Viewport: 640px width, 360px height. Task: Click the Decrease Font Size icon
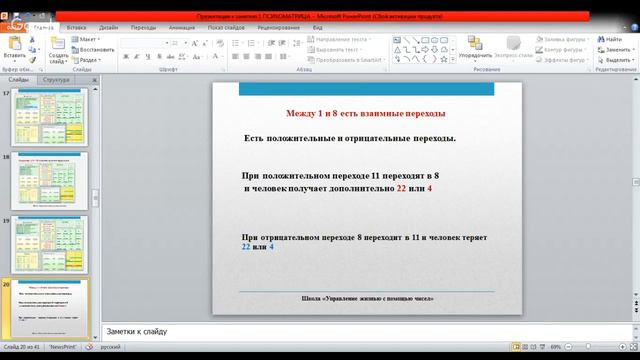pos(205,43)
